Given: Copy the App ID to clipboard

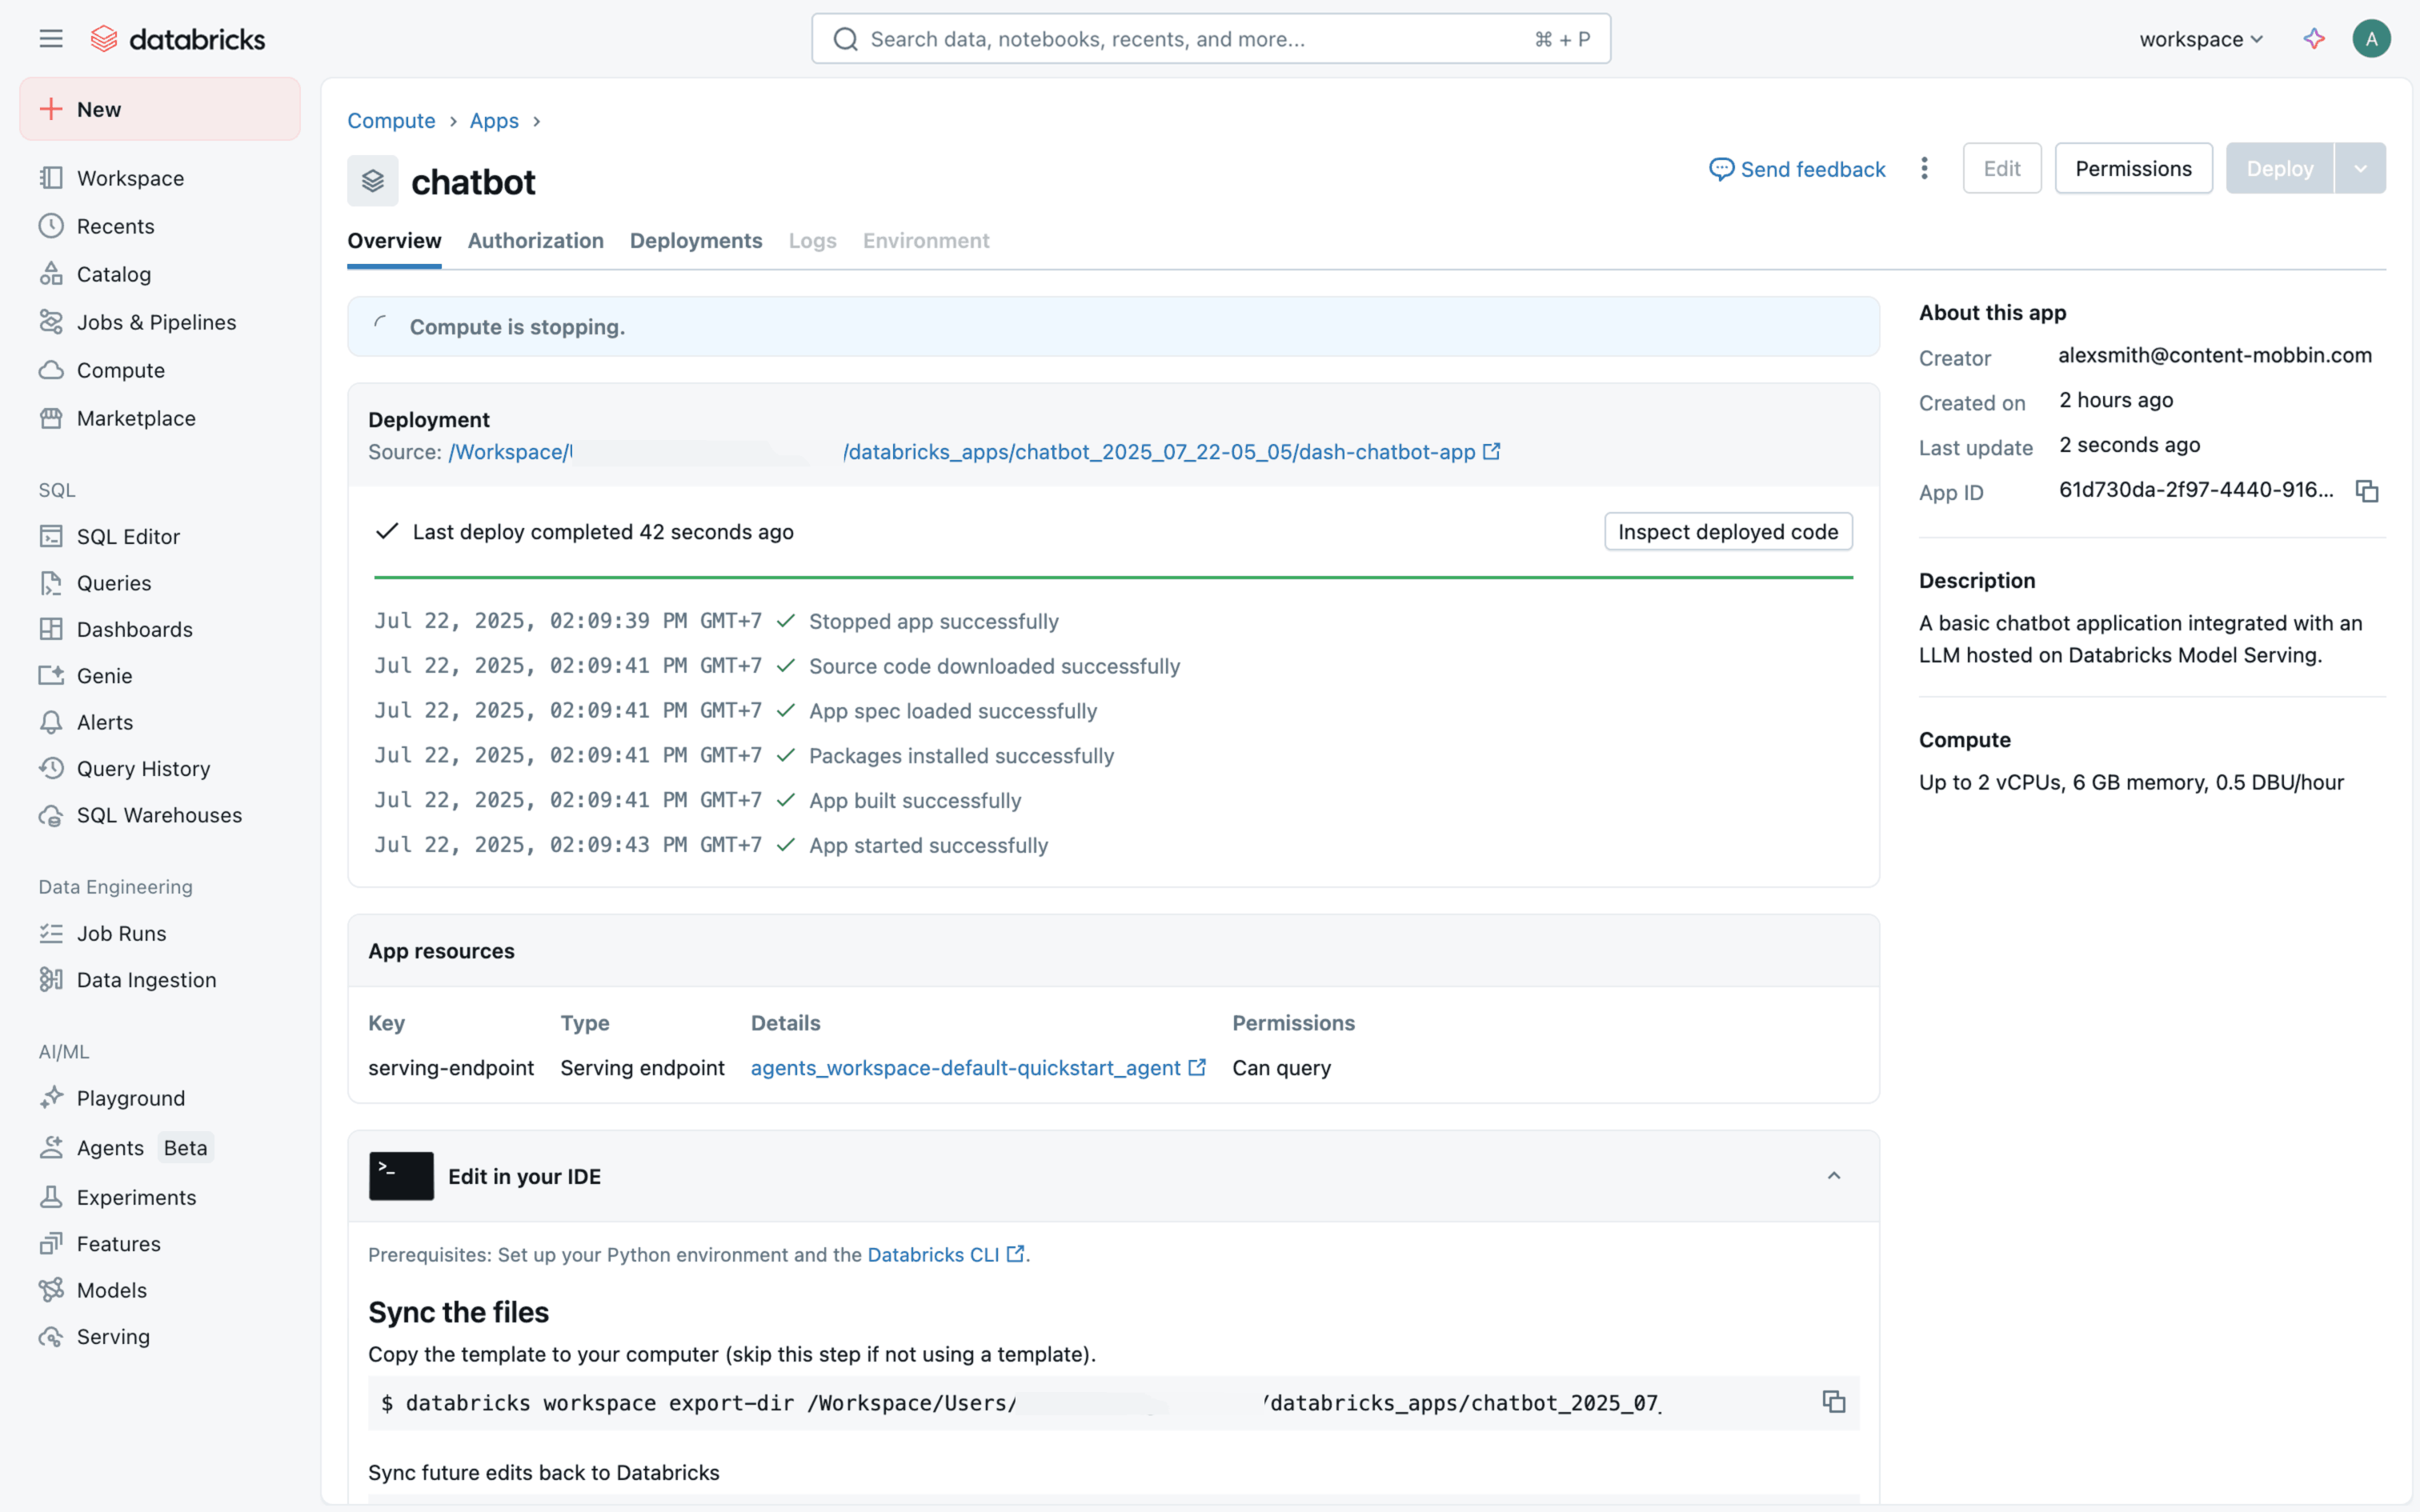Looking at the screenshot, I should [x=2366, y=491].
